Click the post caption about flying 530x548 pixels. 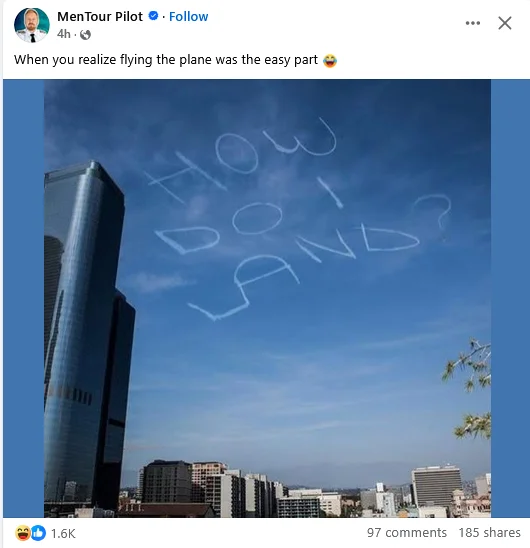[x=166, y=60]
